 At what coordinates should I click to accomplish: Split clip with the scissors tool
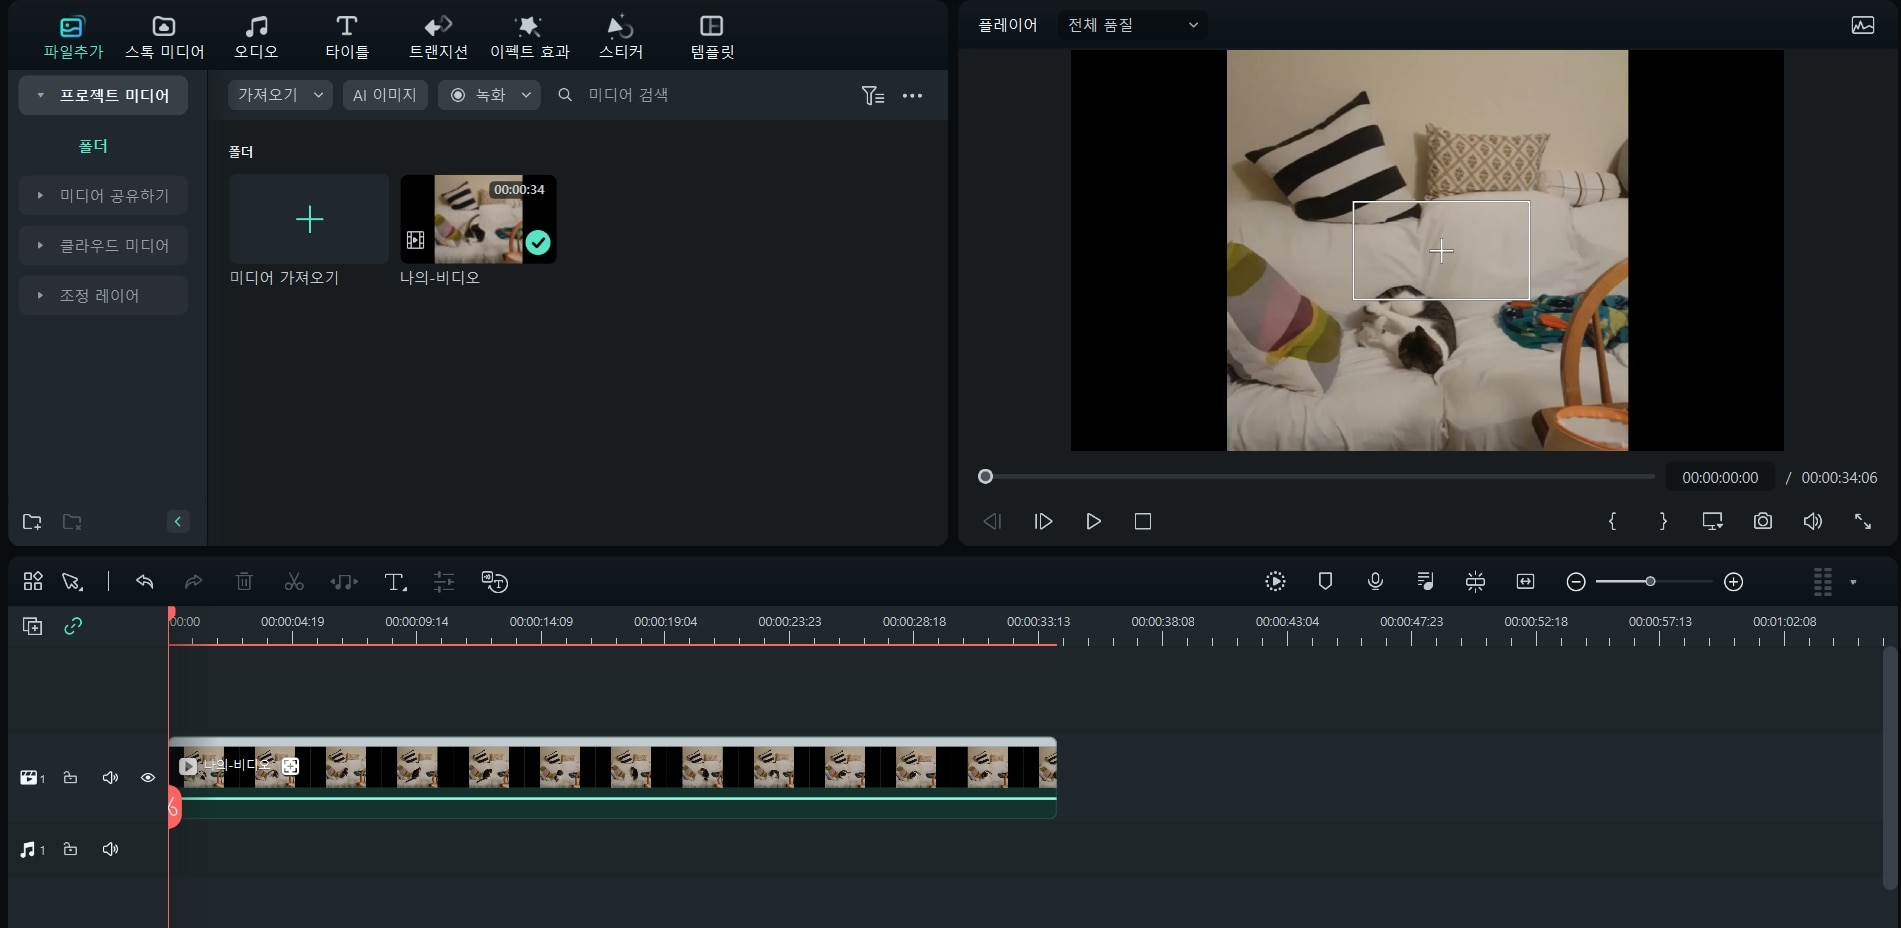pos(294,581)
